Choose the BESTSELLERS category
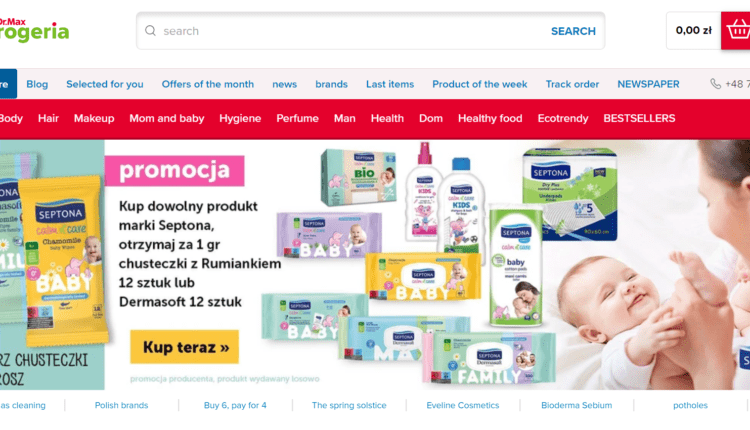The width and height of the screenshot is (750, 430). (x=639, y=118)
